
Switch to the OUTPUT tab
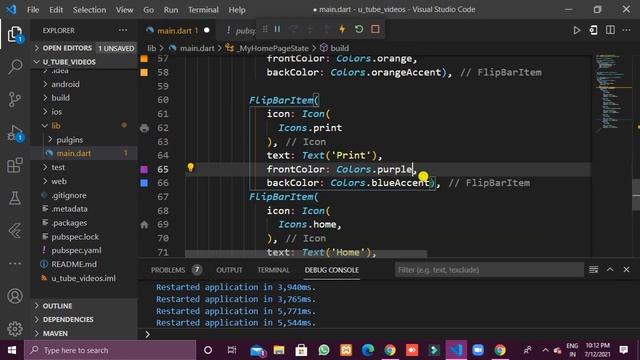229,270
